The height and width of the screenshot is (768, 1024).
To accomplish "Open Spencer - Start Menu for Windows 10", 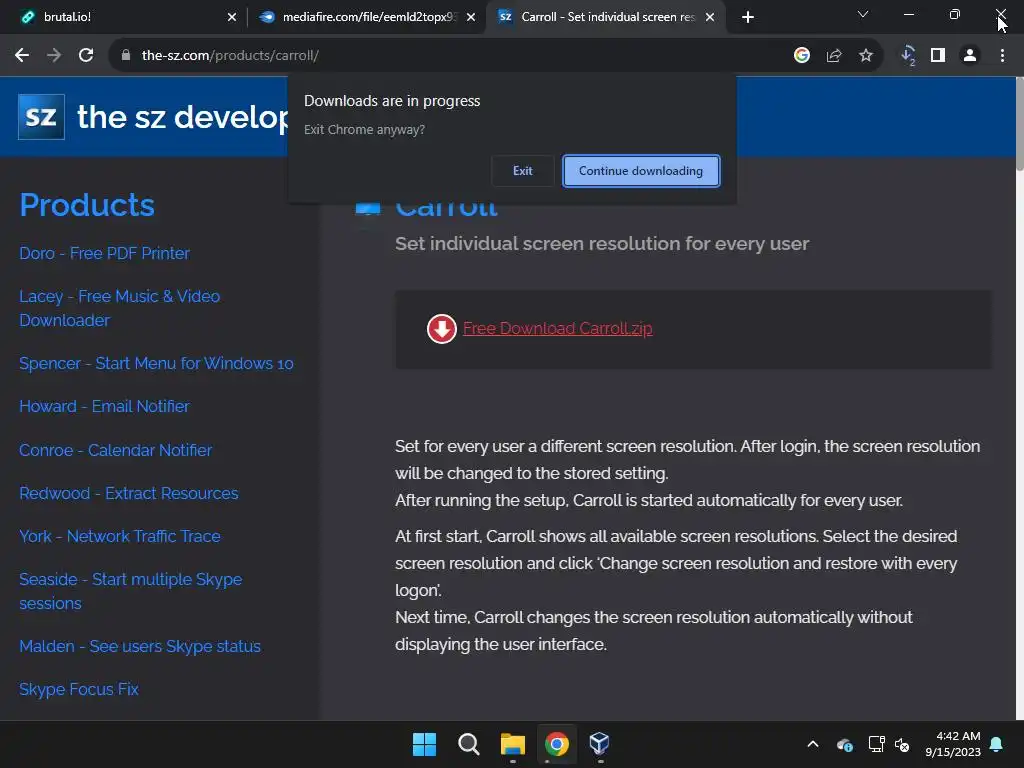I will click(x=156, y=363).
